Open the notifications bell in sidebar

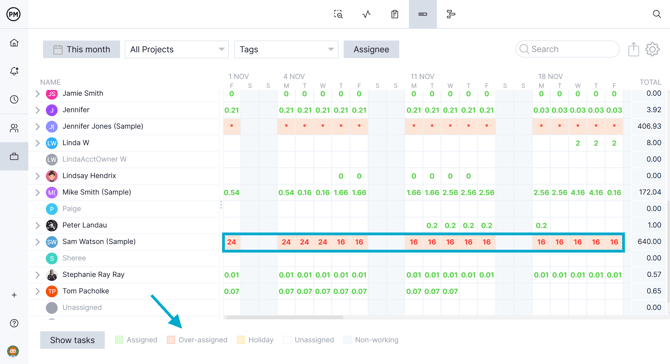[14, 71]
